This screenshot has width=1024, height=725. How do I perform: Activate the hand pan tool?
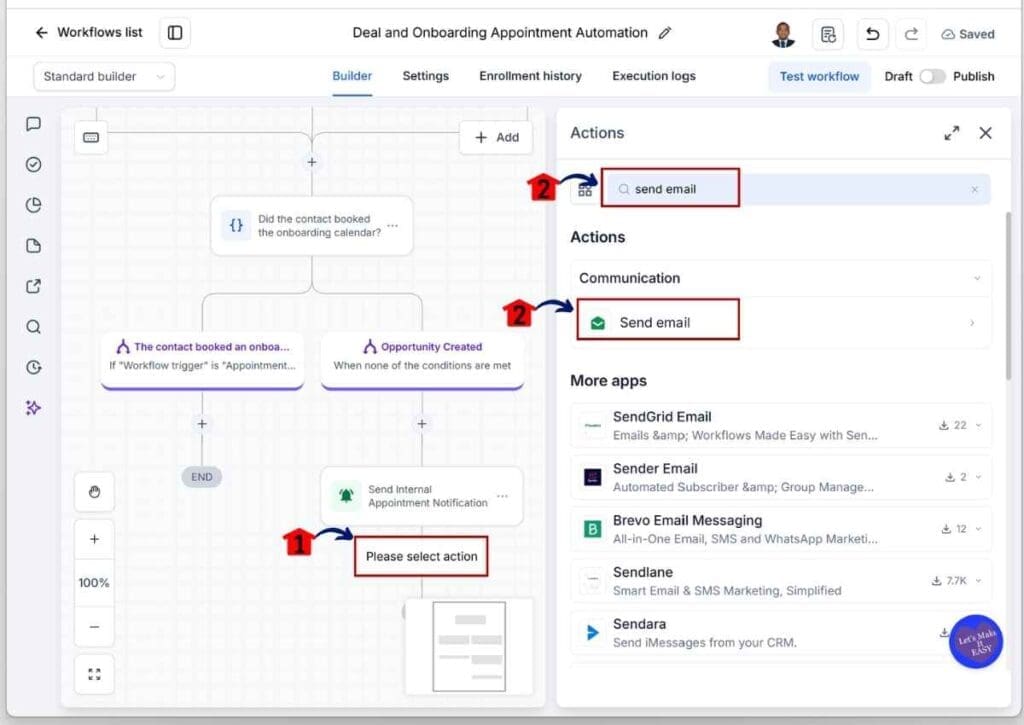pyautogui.click(x=95, y=492)
